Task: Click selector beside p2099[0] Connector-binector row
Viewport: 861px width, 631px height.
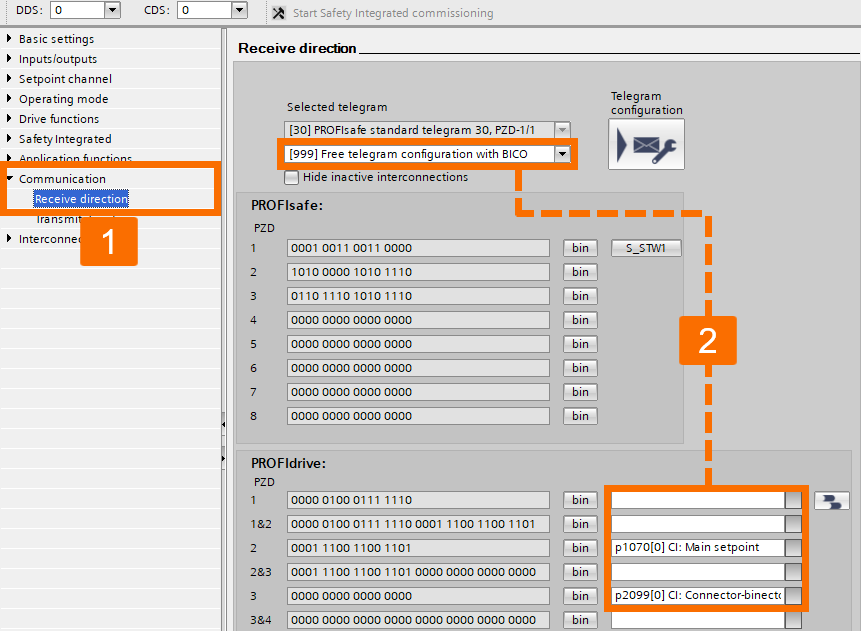Action: pyautogui.click(x=793, y=595)
